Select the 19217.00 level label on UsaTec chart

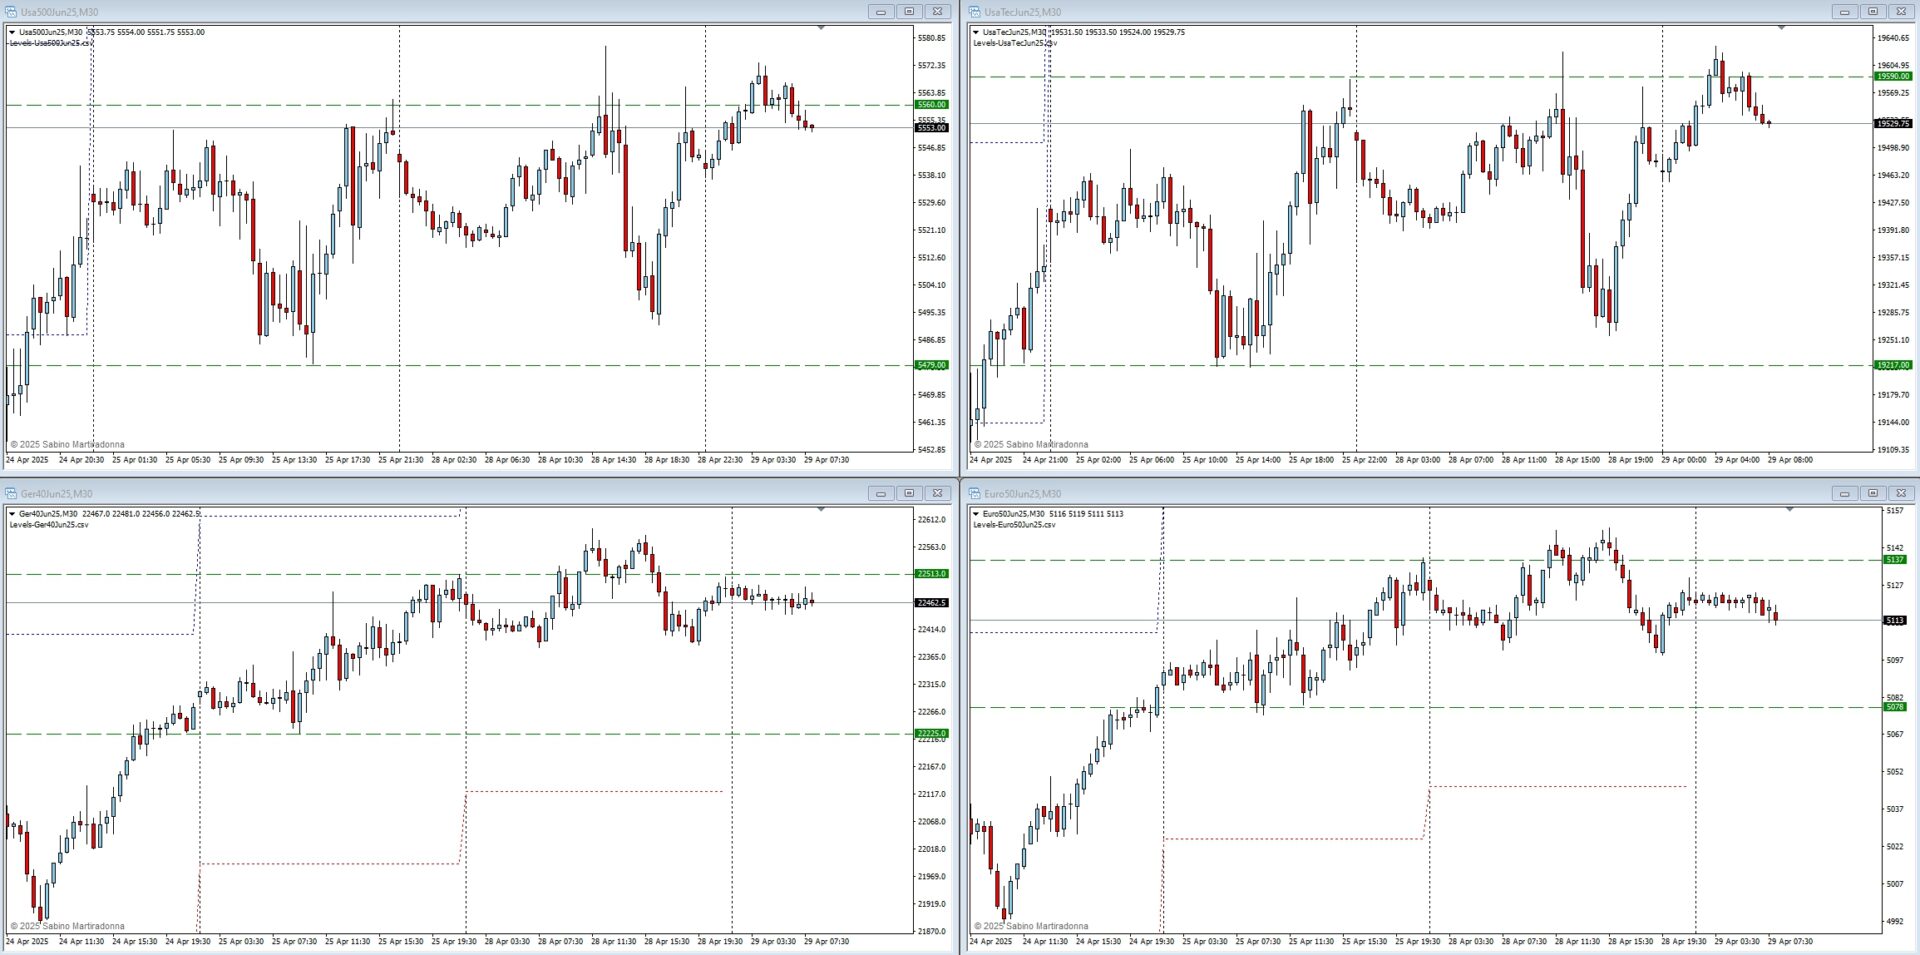click(x=1893, y=365)
